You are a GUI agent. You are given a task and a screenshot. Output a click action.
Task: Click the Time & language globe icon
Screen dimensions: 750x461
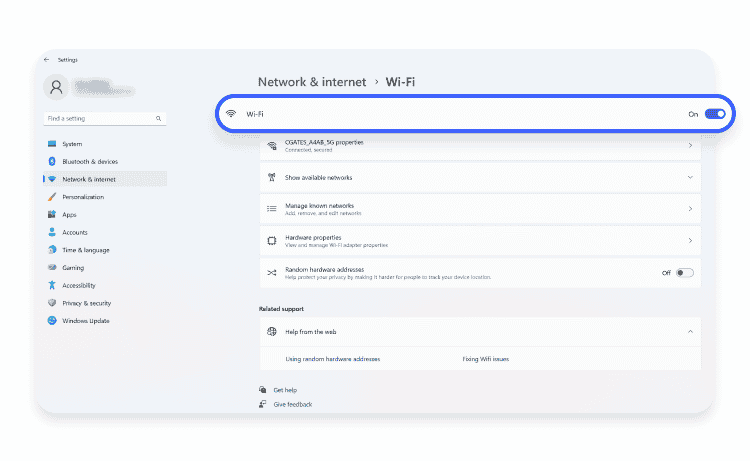[52, 250]
